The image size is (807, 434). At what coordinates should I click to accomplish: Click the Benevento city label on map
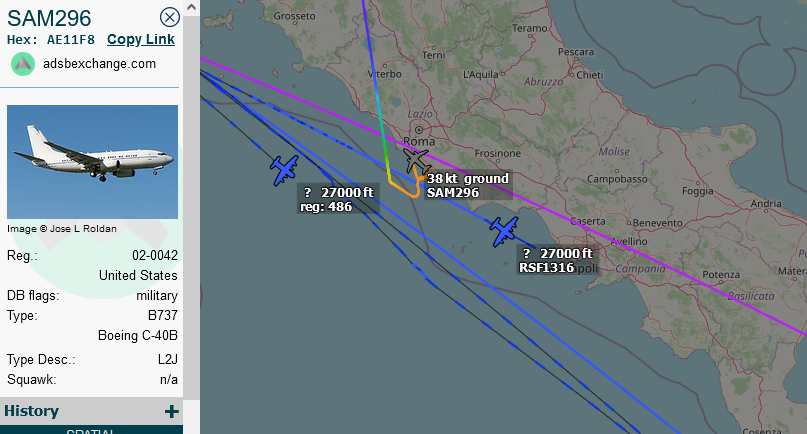coord(658,223)
